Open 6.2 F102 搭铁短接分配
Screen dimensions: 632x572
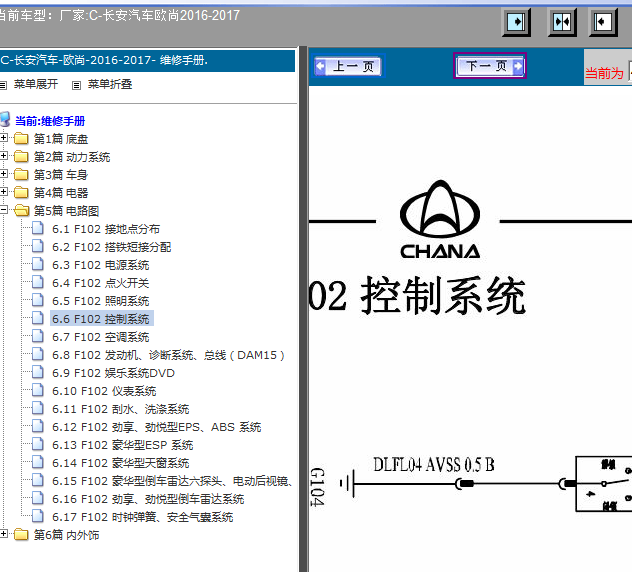pos(112,247)
